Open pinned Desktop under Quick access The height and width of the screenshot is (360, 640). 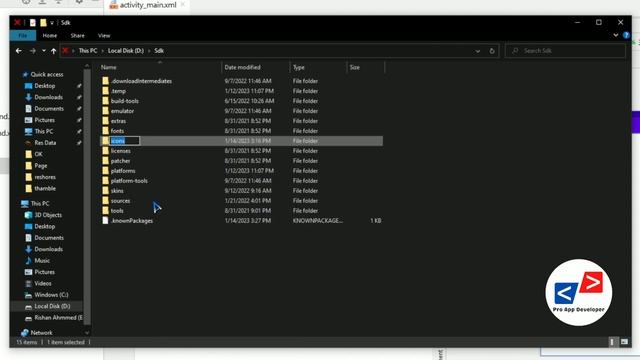tap(44, 86)
